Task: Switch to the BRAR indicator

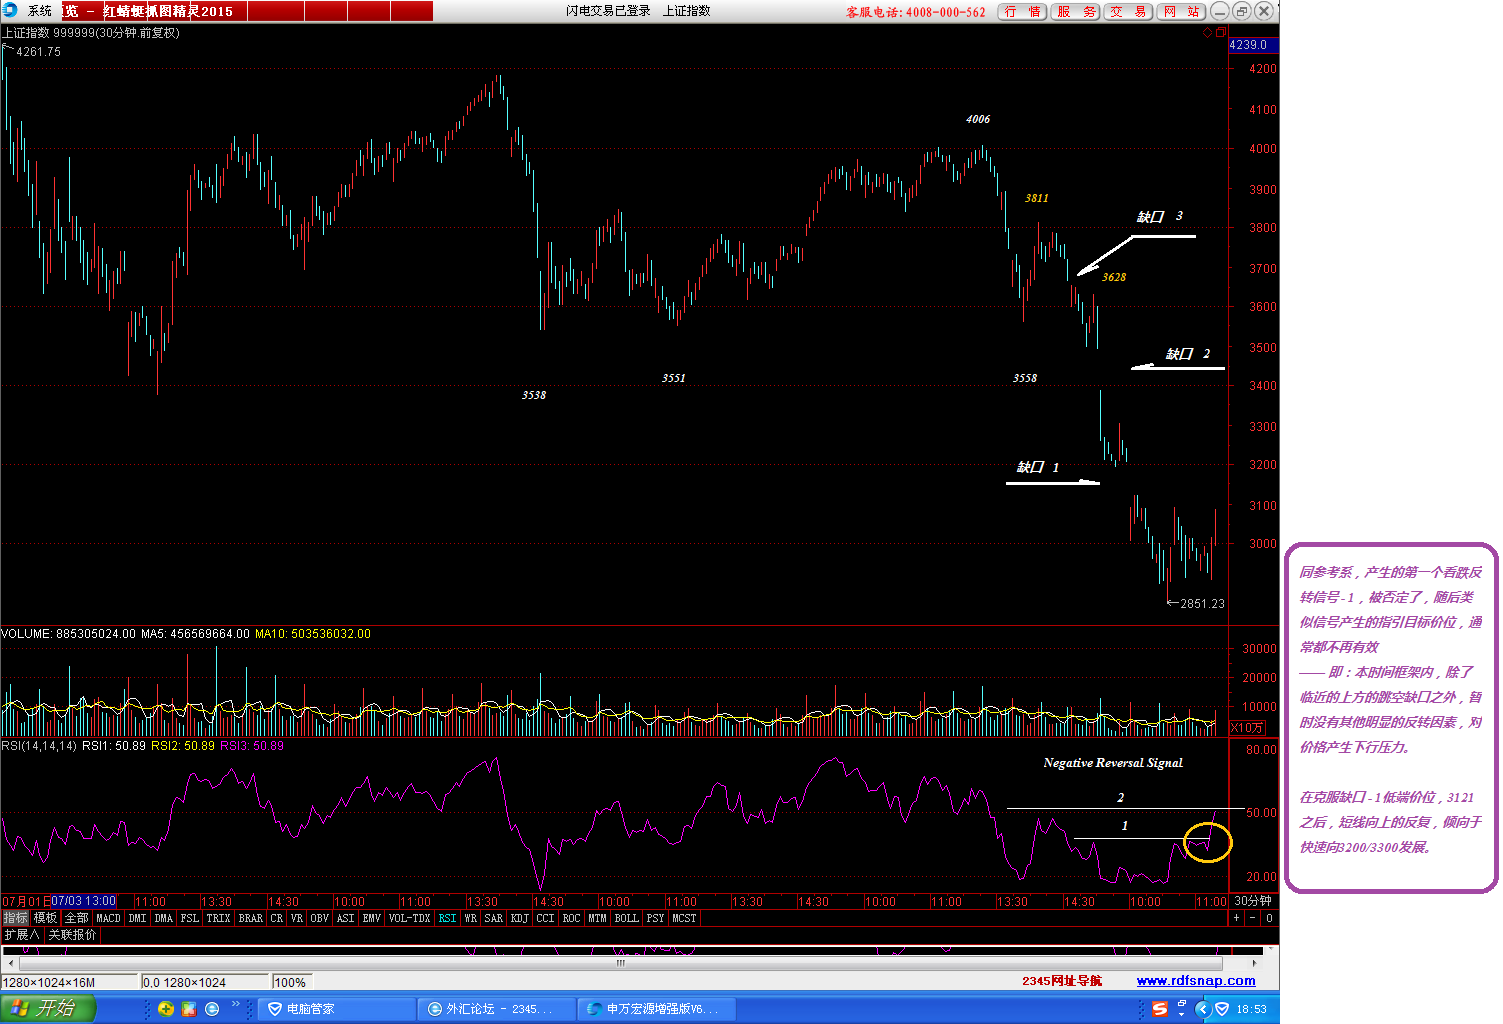Action: tap(250, 918)
